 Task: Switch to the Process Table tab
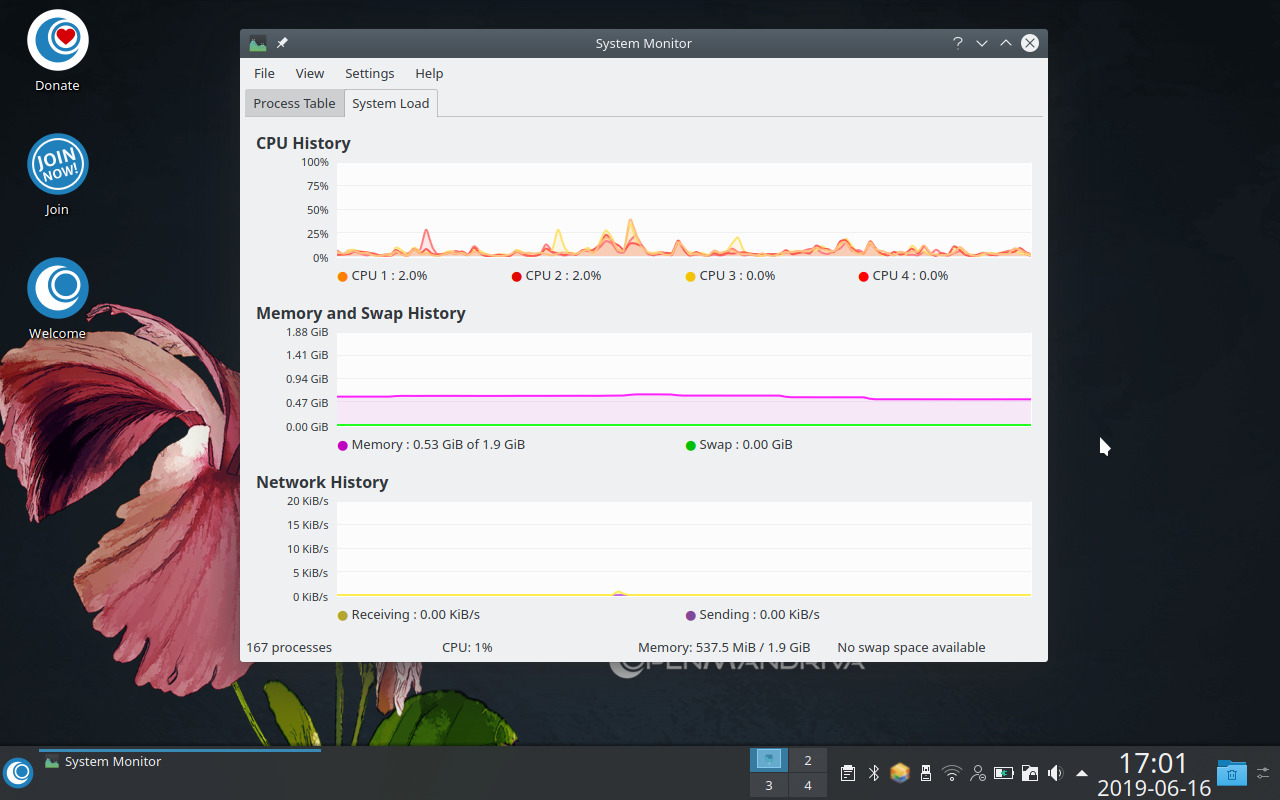point(294,103)
